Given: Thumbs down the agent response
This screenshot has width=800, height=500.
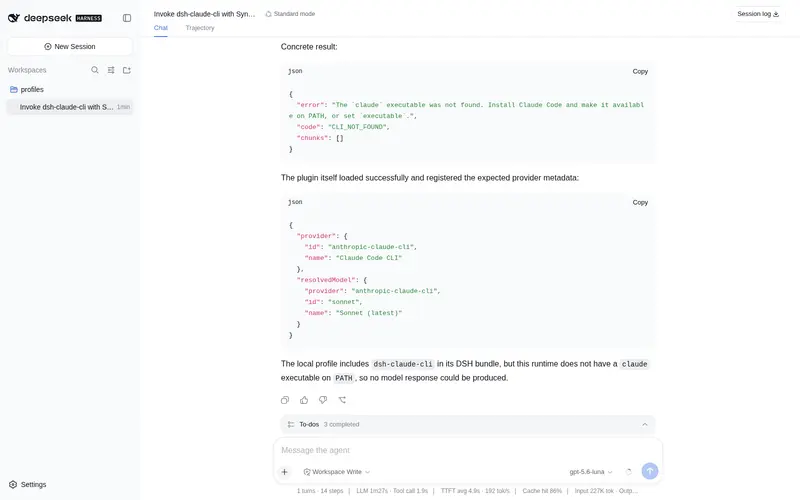Looking at the screenshot, I should point(323,400).
